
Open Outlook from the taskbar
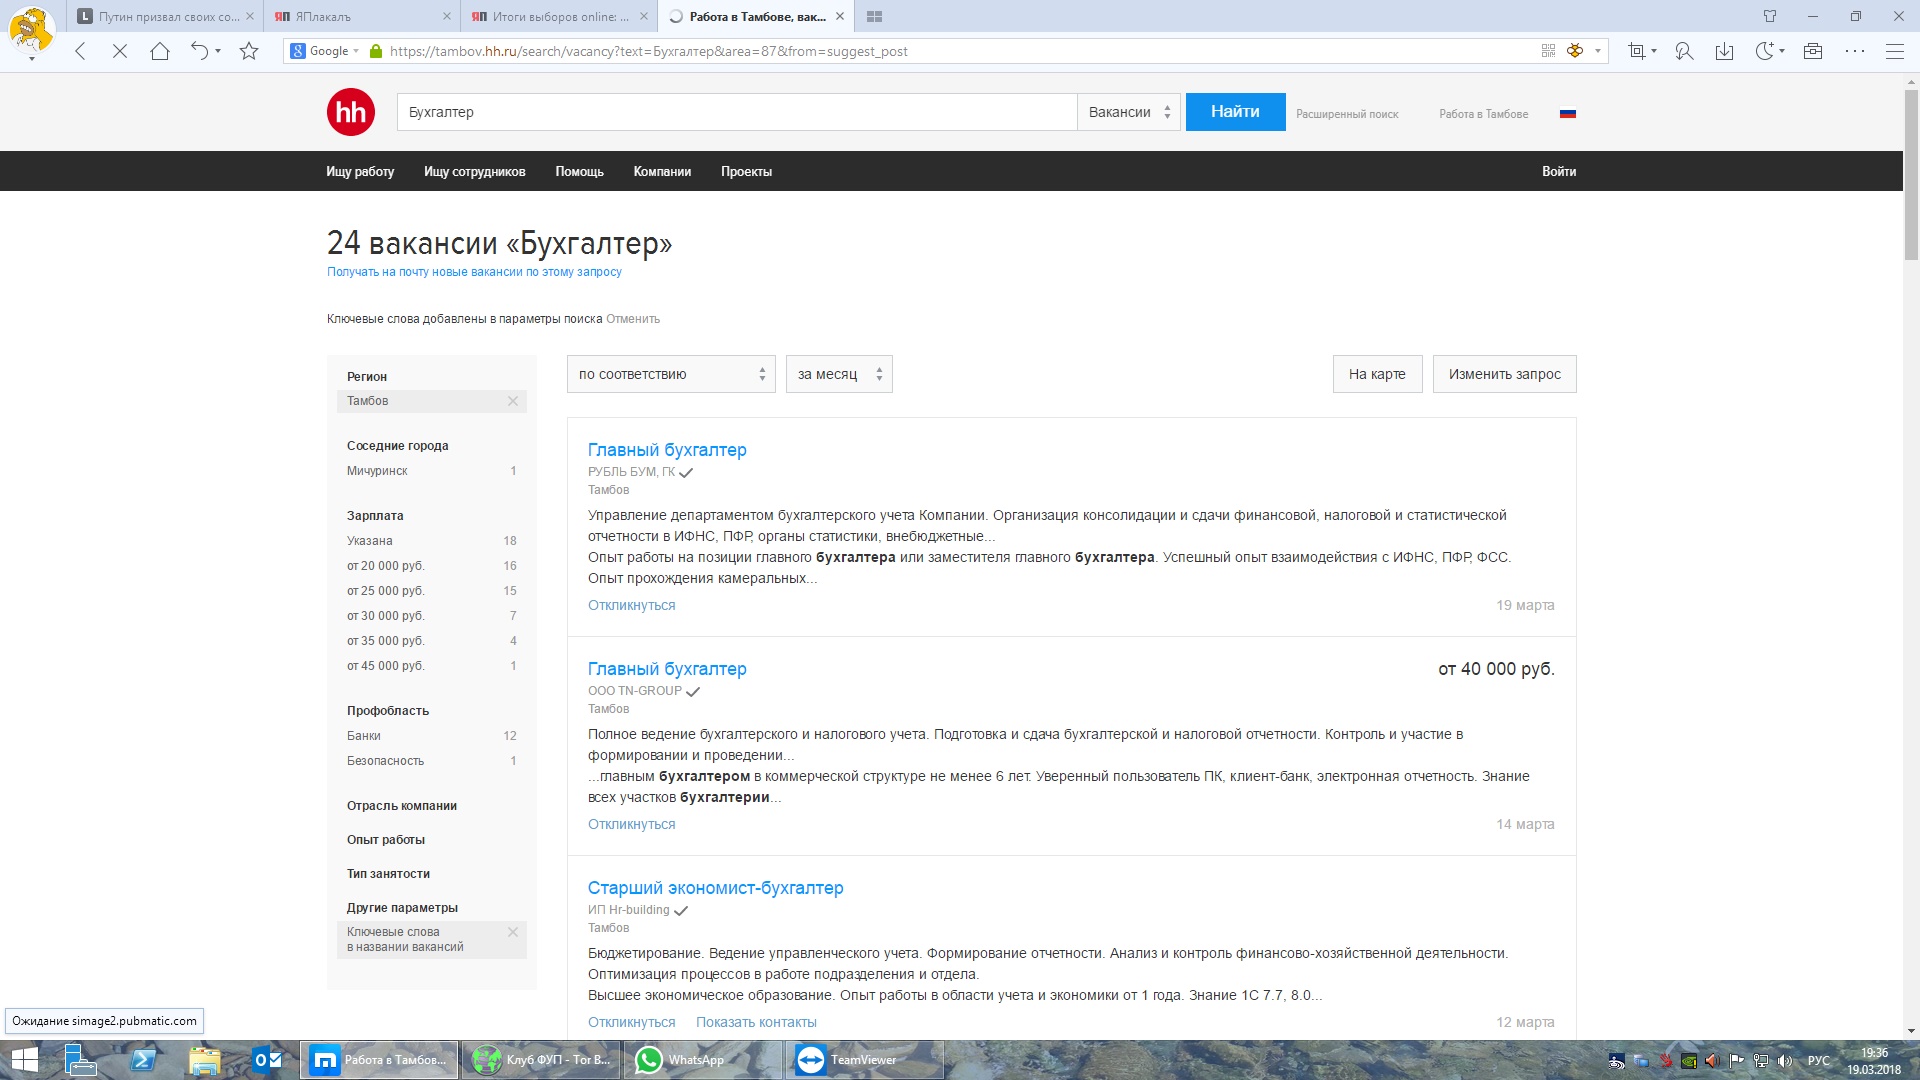pos(267,1060)
